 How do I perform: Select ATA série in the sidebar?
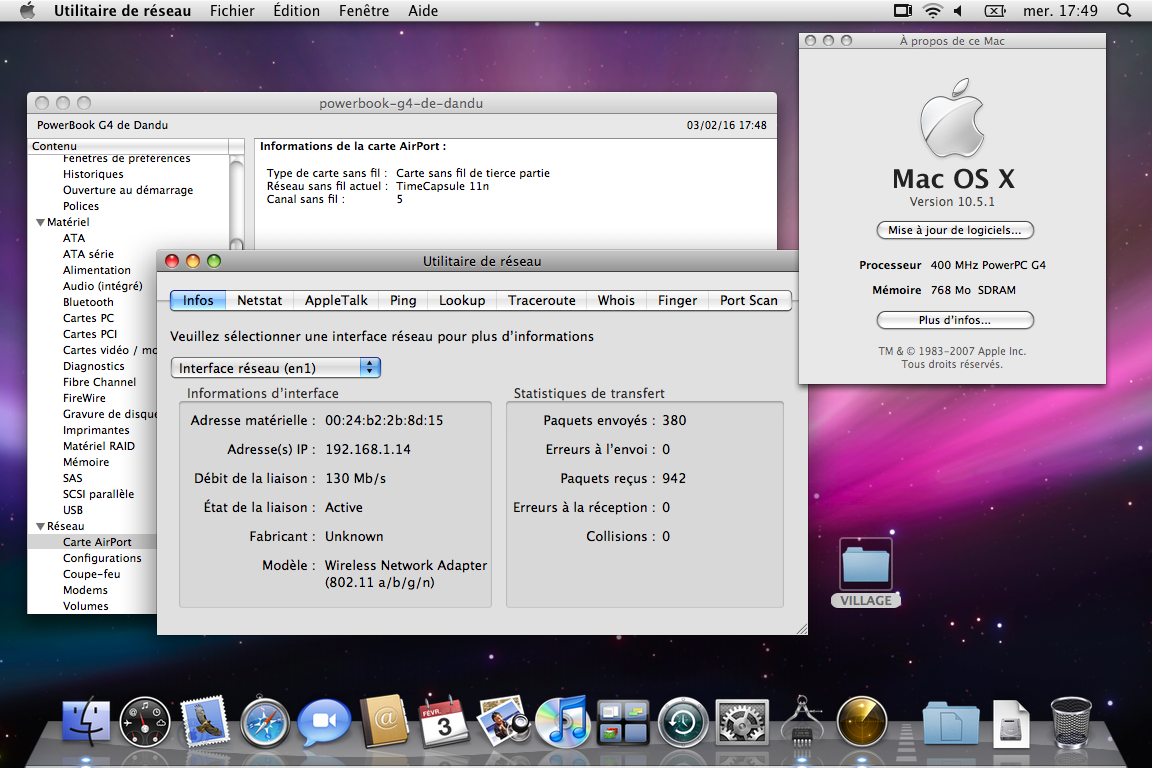pyautogui.click(x=88, y=254)
